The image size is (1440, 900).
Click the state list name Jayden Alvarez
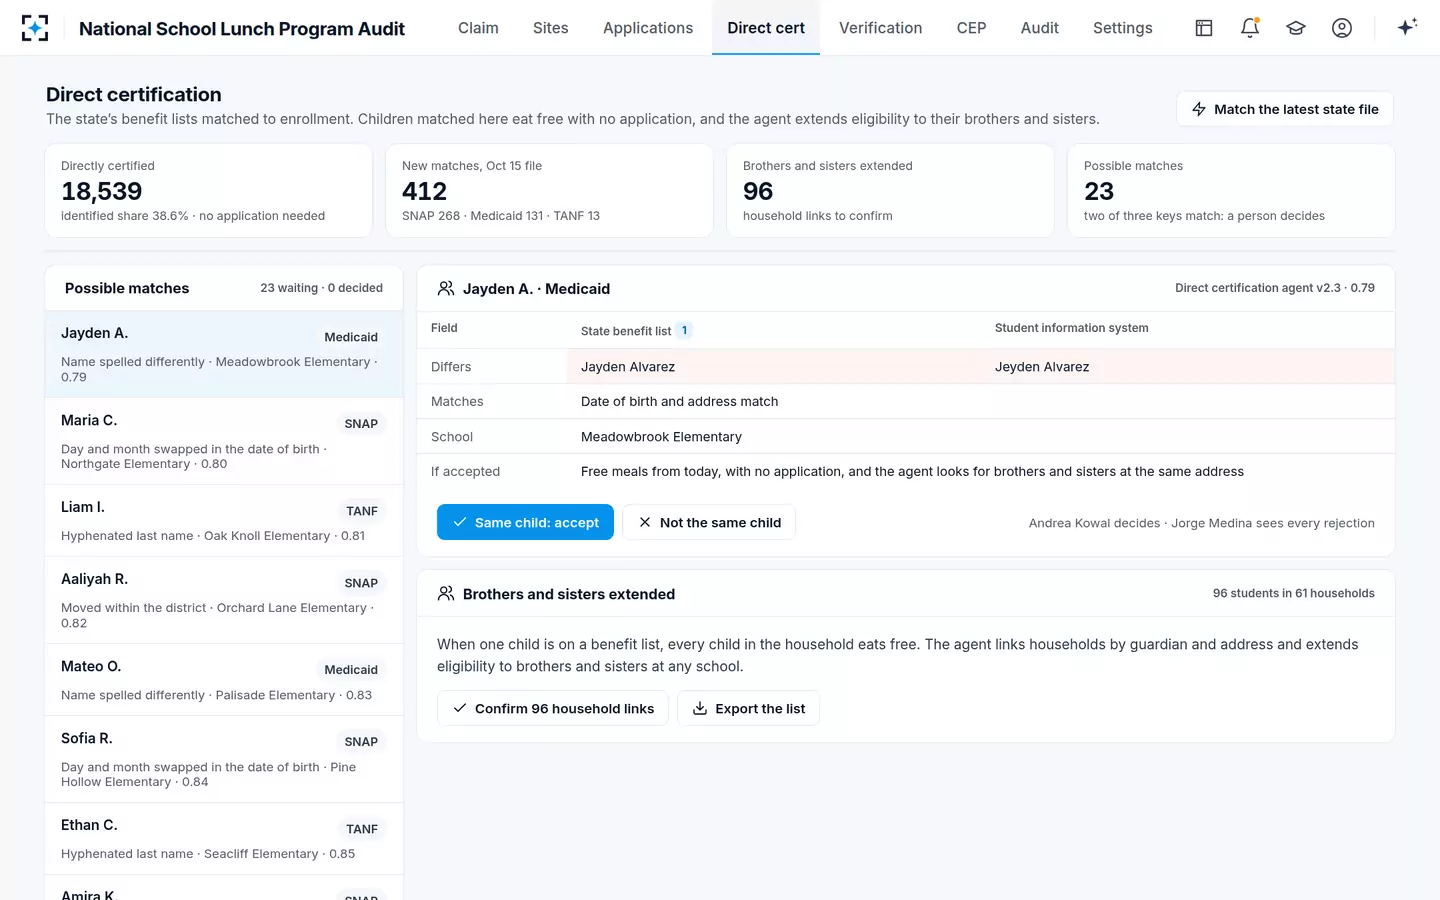pyautogui.click(x=628, y=367)
